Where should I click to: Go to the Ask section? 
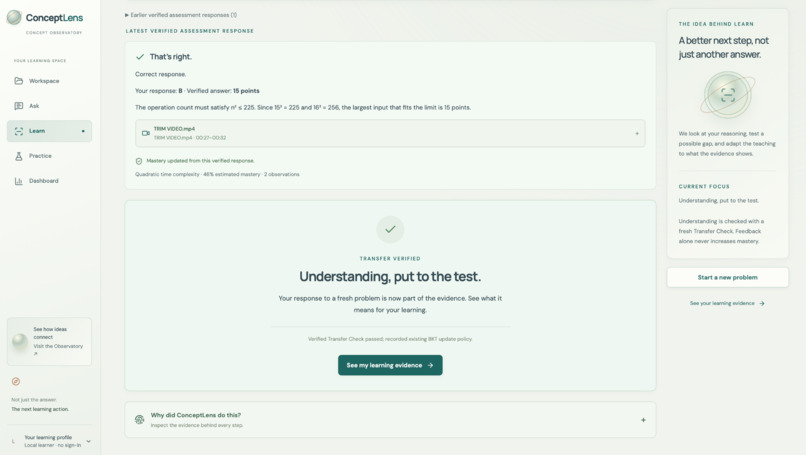click(x=49, y=106)
